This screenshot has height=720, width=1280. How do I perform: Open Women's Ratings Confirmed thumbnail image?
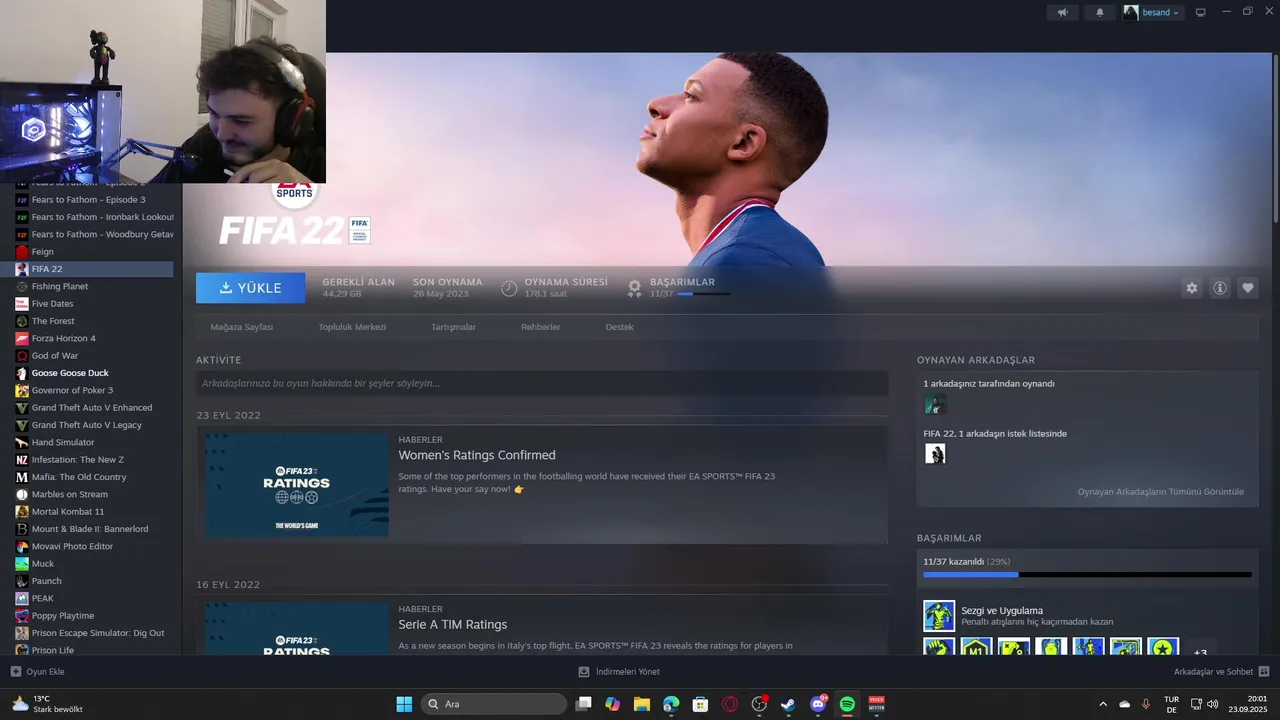point(297,484)
